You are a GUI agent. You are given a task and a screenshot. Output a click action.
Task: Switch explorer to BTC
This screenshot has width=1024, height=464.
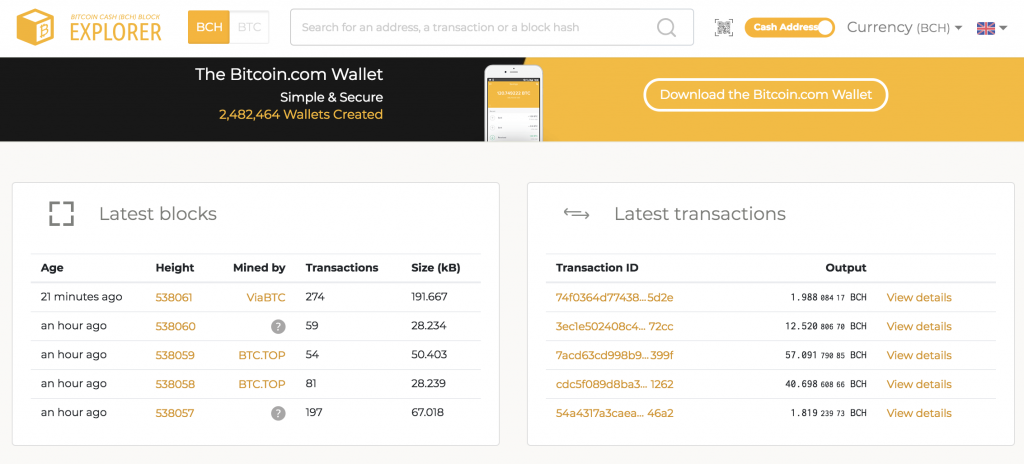[x=250, y=27]
